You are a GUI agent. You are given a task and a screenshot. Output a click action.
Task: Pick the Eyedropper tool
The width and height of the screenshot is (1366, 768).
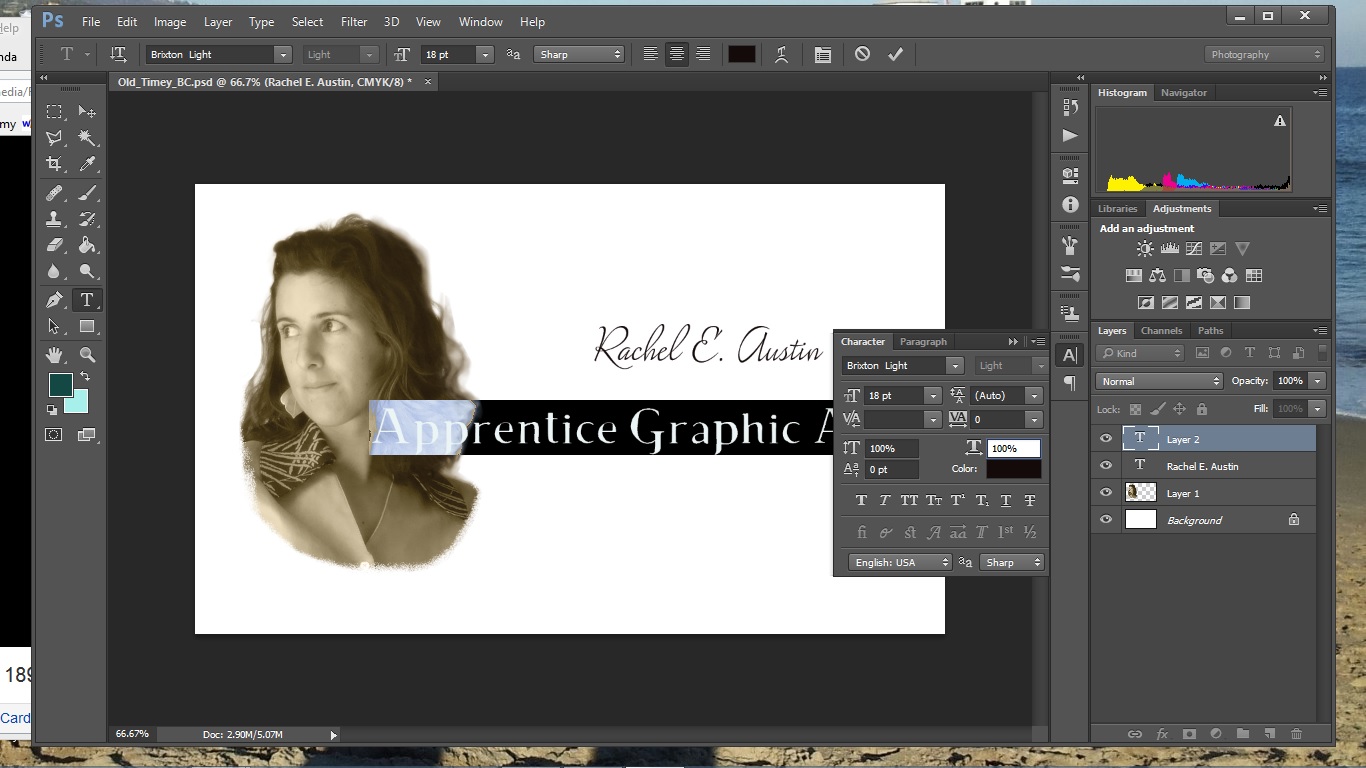point(87,164)
